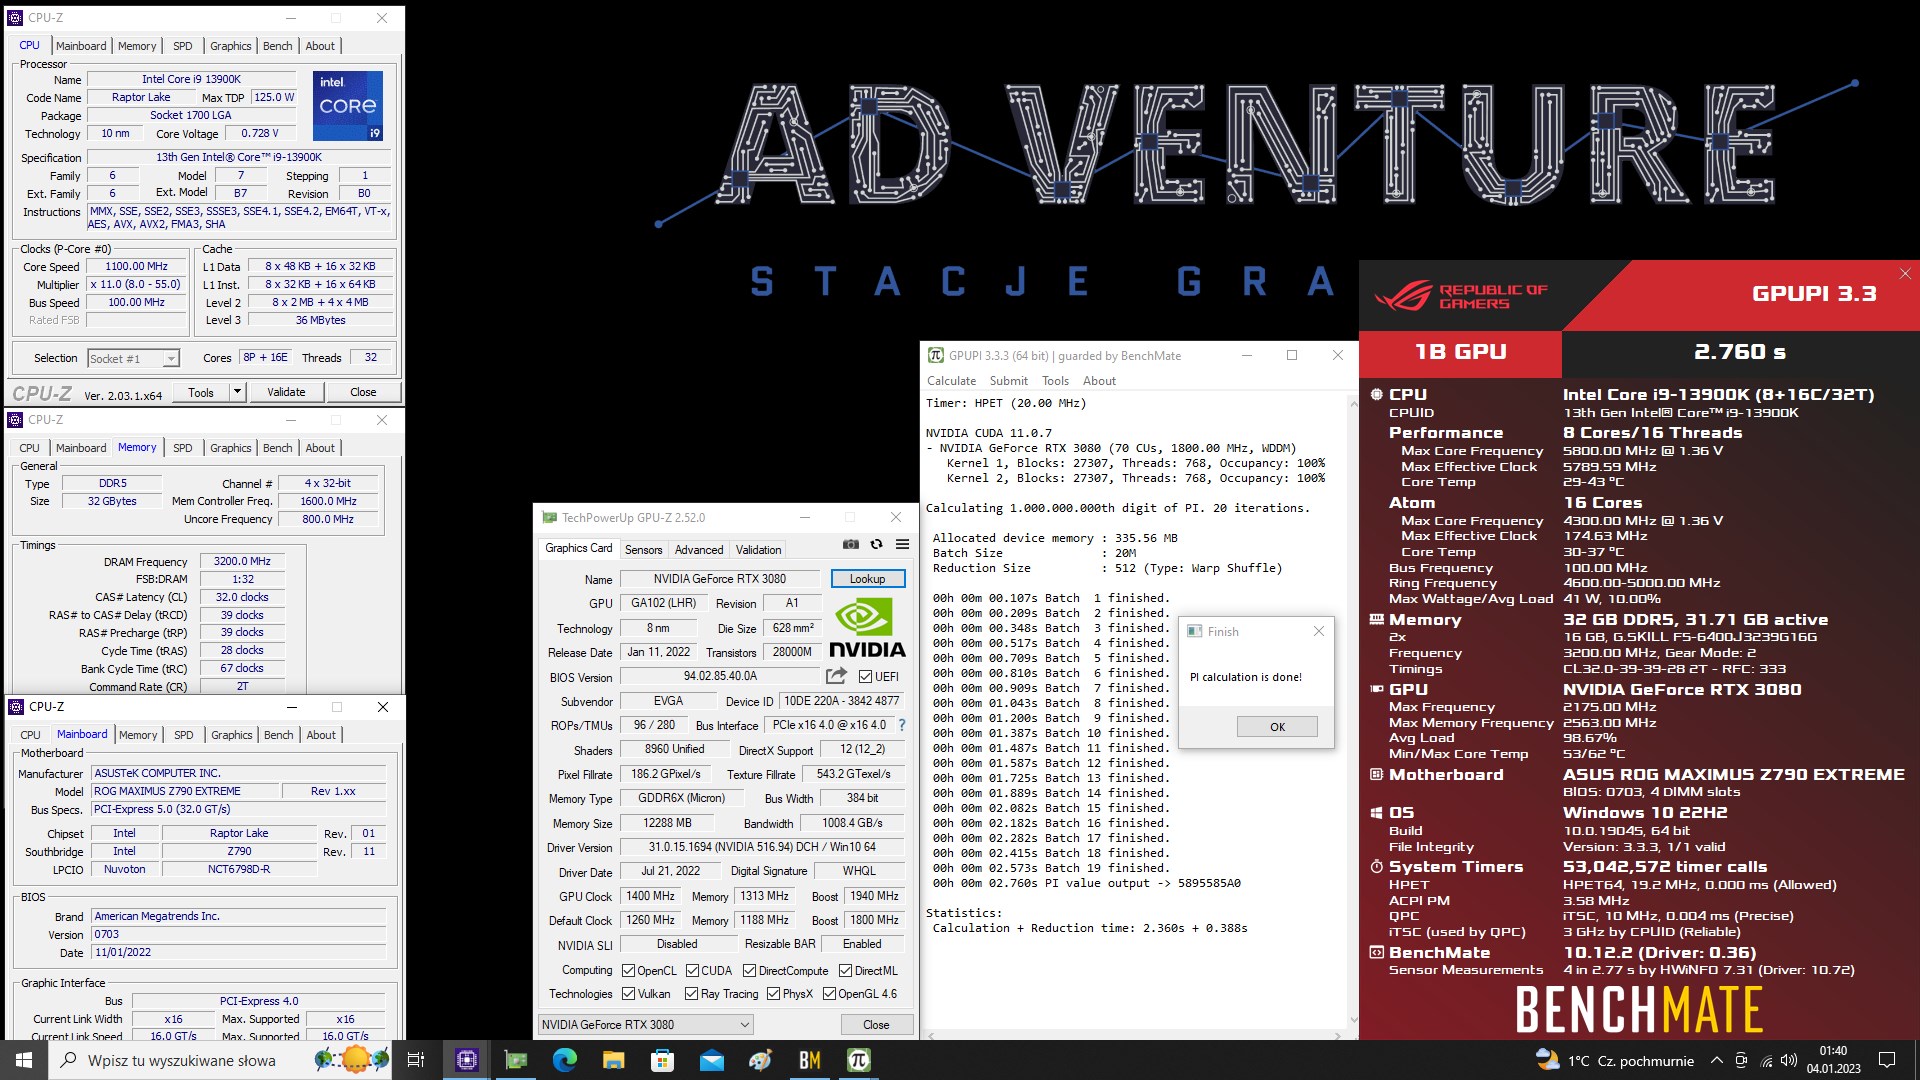
Task: Open the Advanced tab in GPU-Z
Action: 699,550
